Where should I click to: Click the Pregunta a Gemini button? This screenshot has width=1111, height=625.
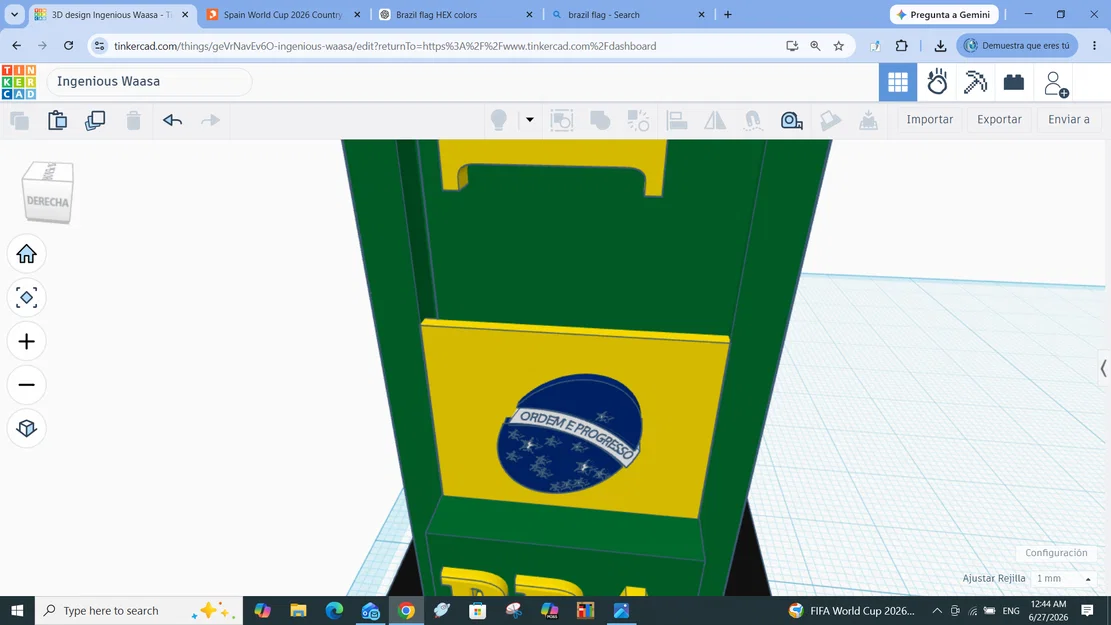pos(944,14)
